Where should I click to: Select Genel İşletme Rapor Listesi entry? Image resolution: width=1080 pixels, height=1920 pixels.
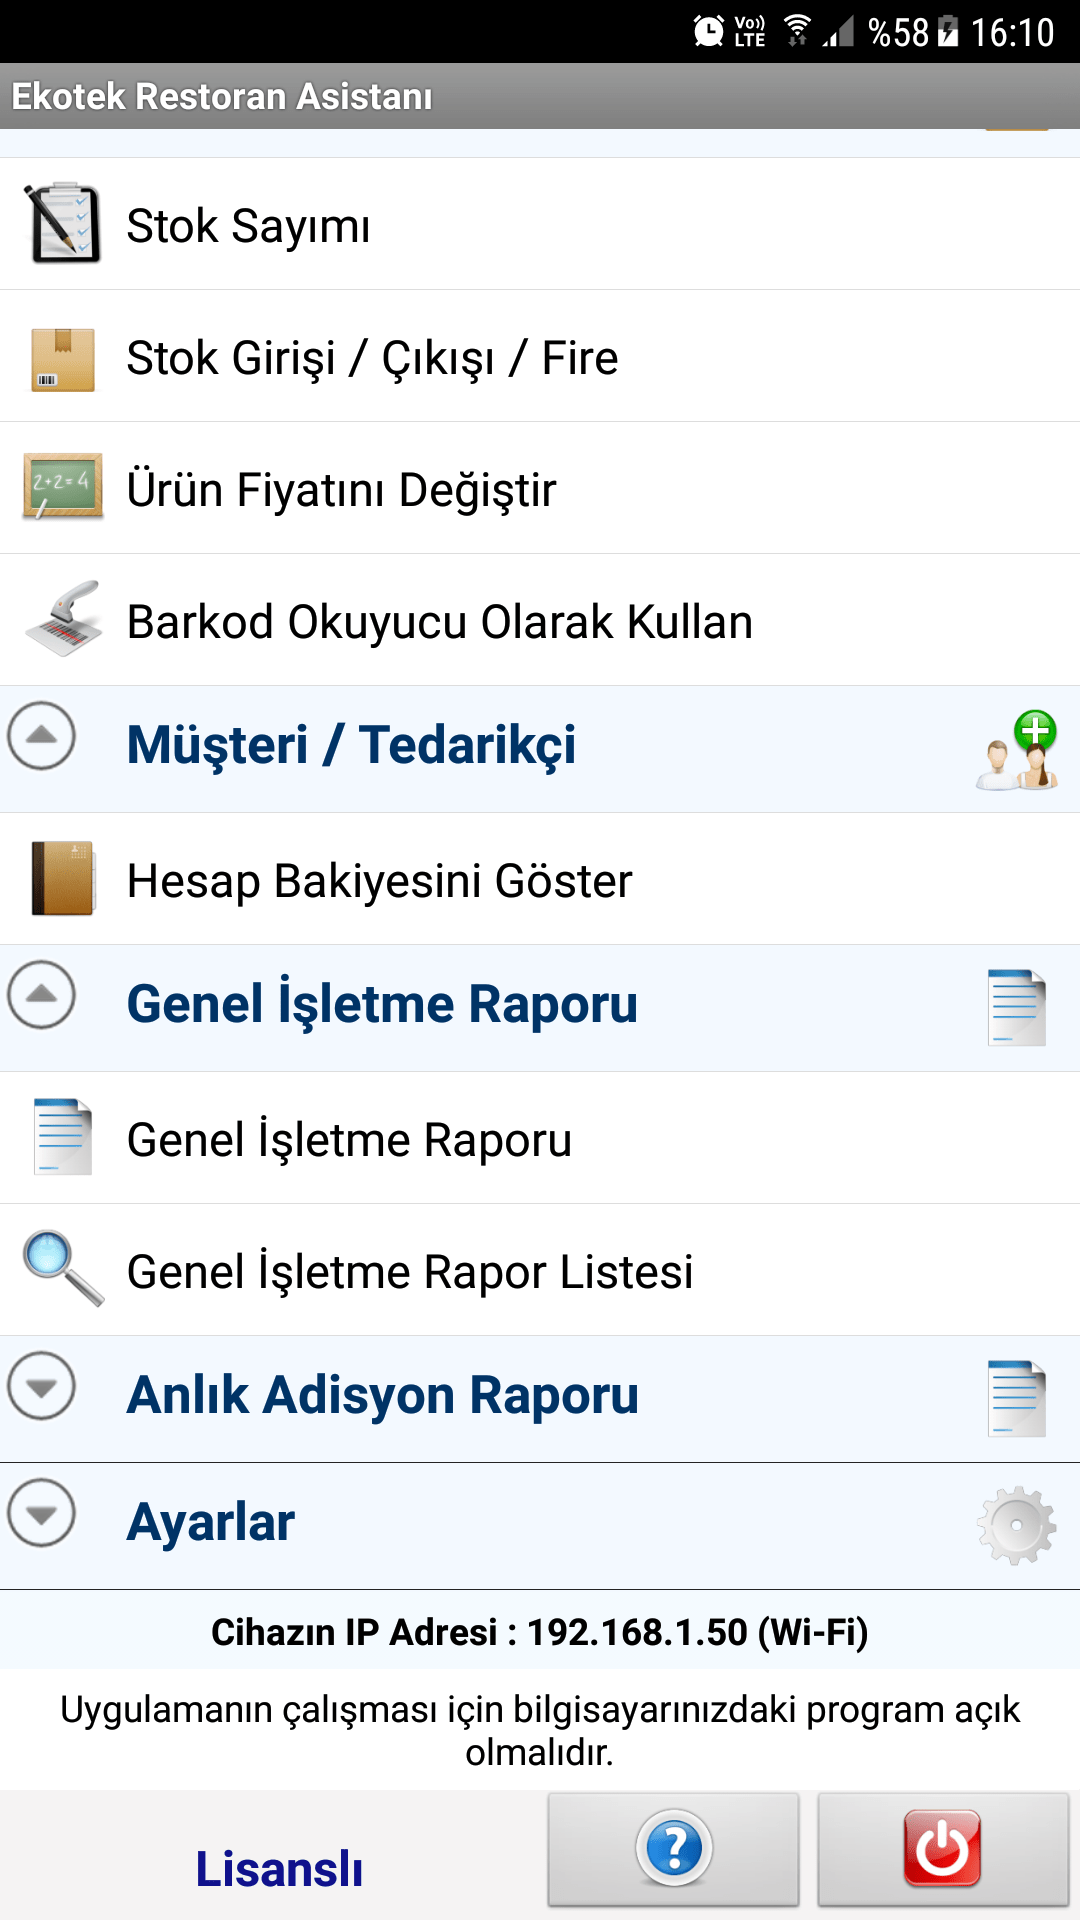410,1272
